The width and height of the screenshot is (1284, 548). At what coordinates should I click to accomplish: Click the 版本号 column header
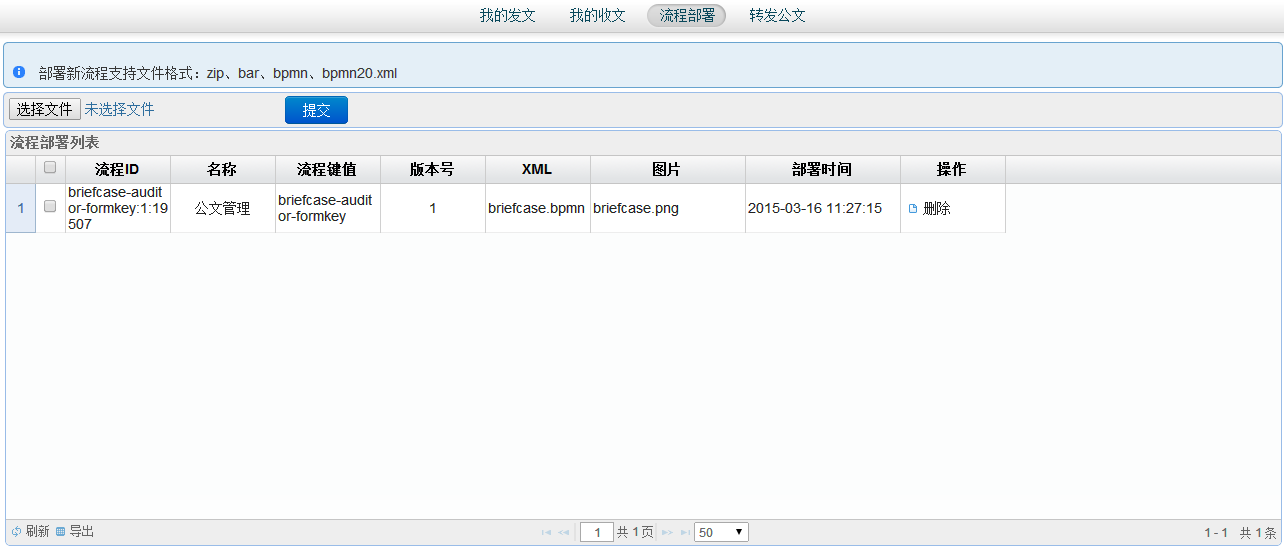click(432, 169)
